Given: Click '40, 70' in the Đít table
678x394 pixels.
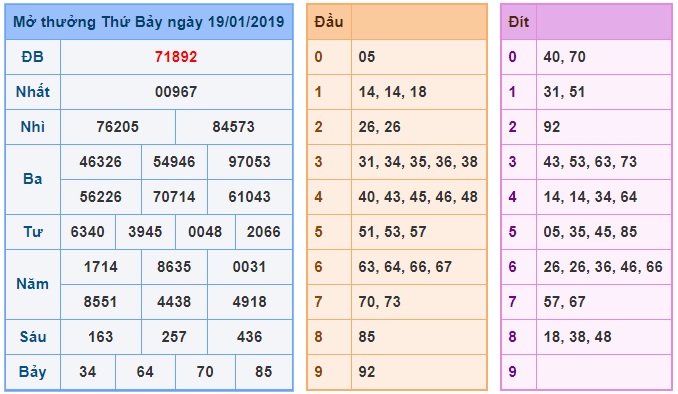Looking at the screenshot, I should click(565, 57).
